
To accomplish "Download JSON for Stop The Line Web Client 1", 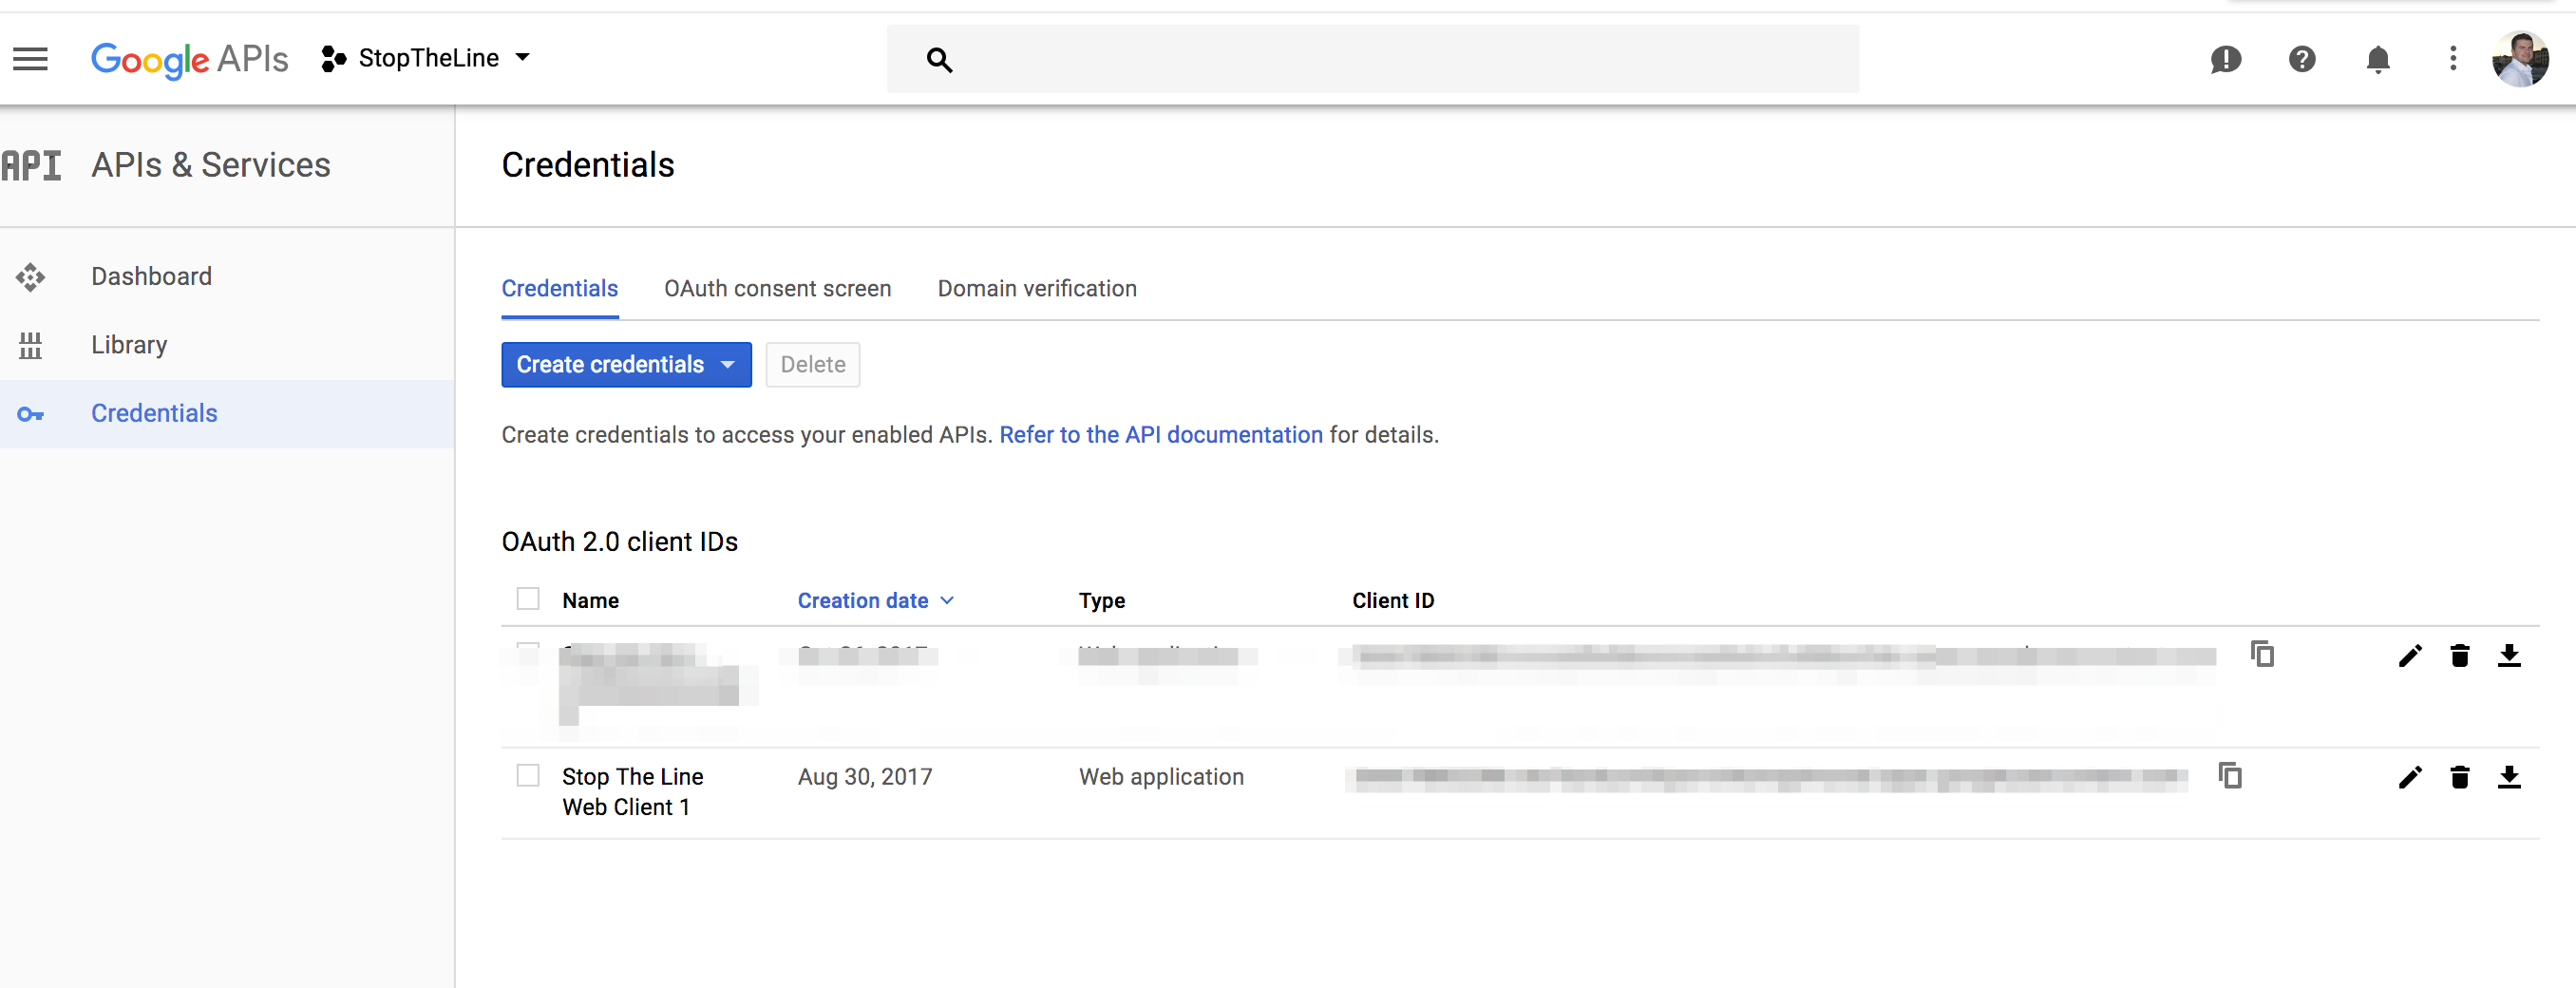I will coord(2508,777).
